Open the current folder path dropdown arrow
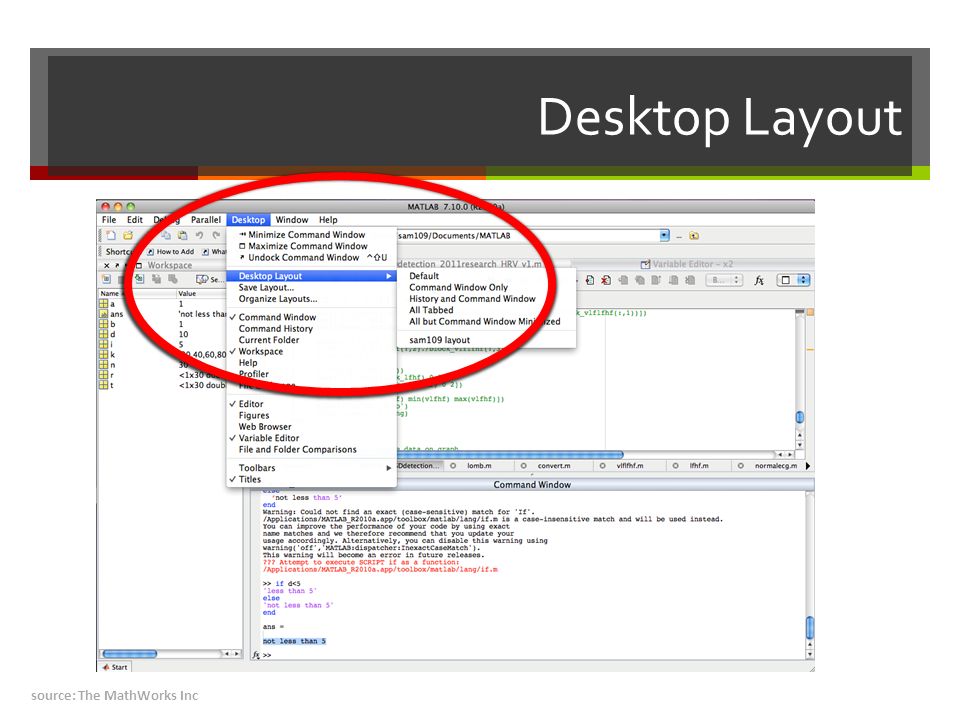The height and width of the screenshot is (720, 960). (x=664, y=236)
